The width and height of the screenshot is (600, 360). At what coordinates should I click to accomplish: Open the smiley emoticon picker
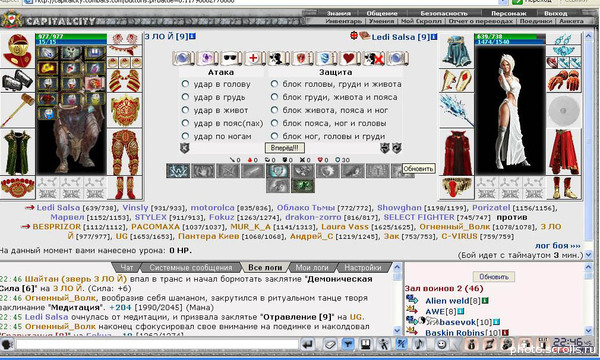[442, 344]
